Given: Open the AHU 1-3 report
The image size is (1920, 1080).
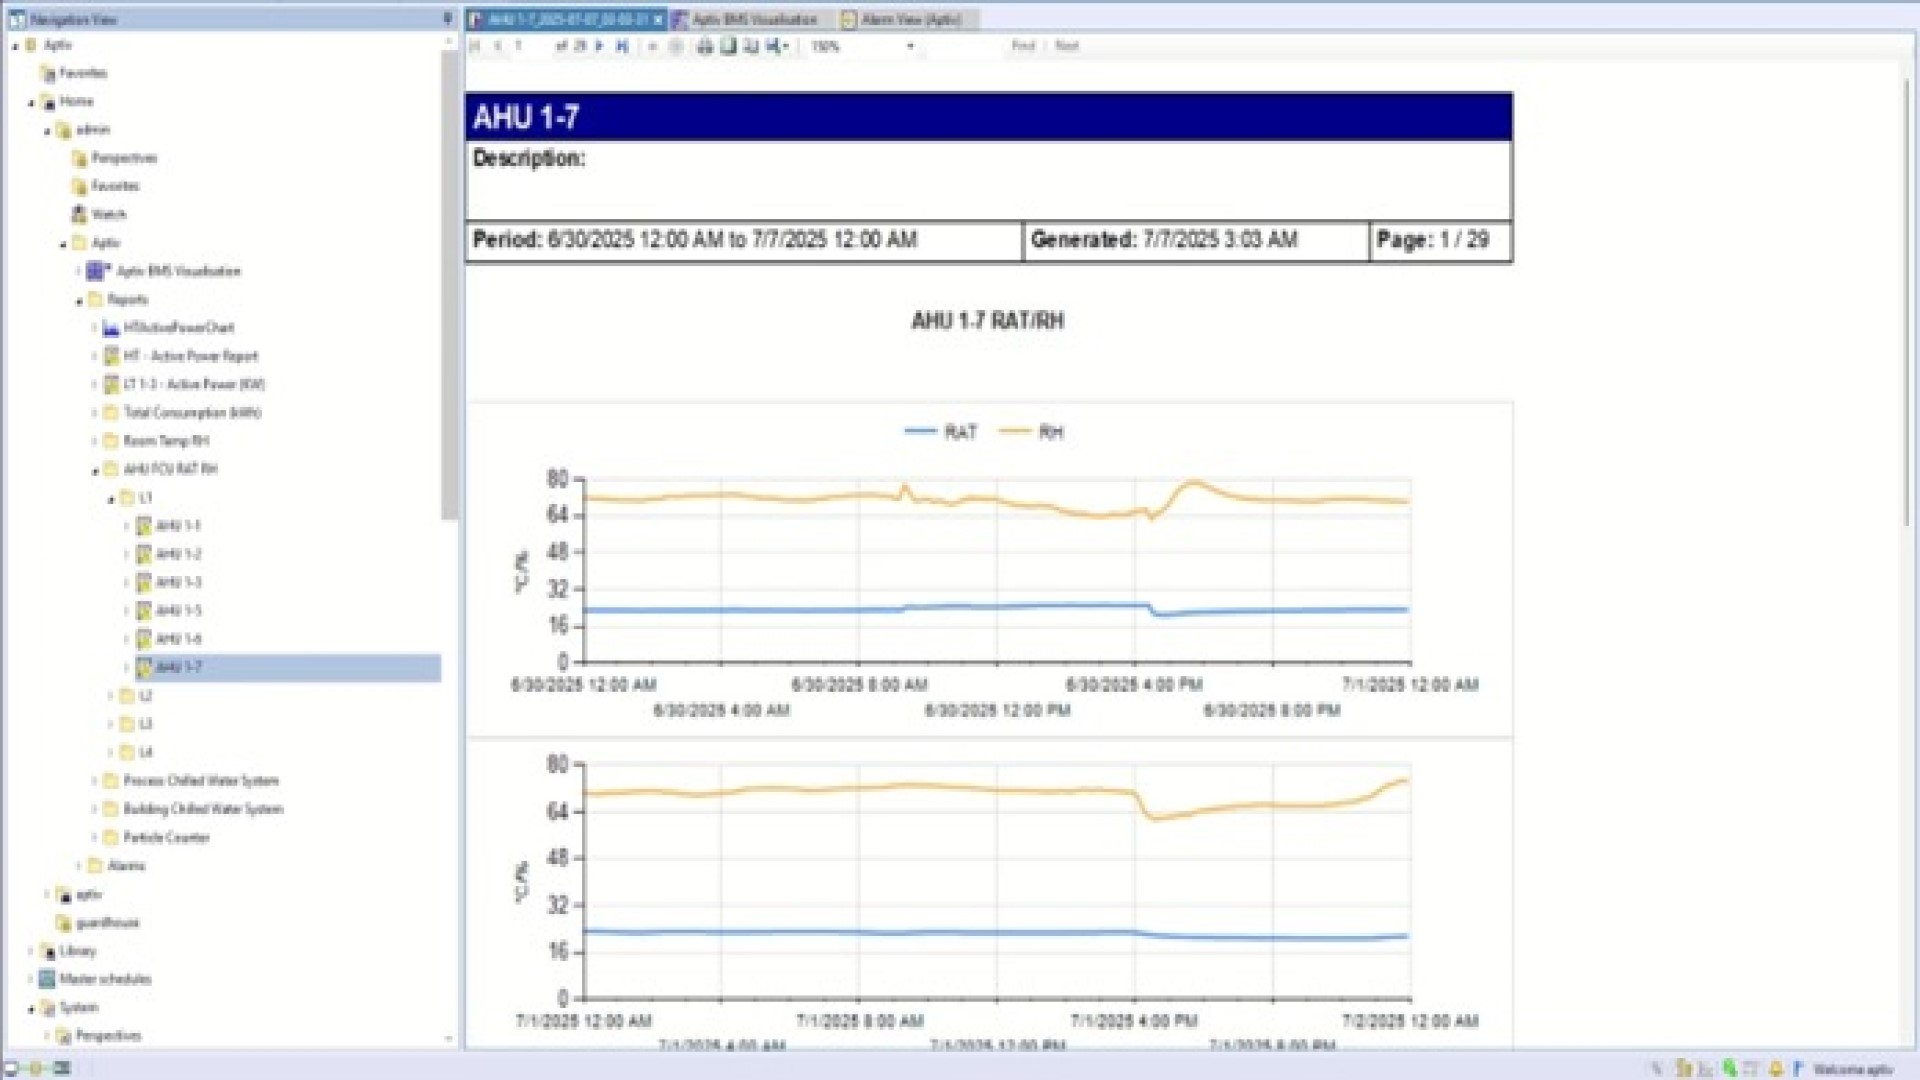Looking at the screenshot, I should (178, 582).
